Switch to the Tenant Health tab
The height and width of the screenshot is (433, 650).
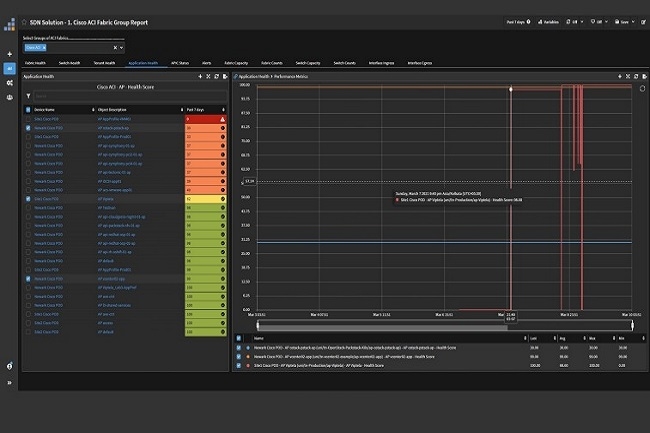[104, 63]
